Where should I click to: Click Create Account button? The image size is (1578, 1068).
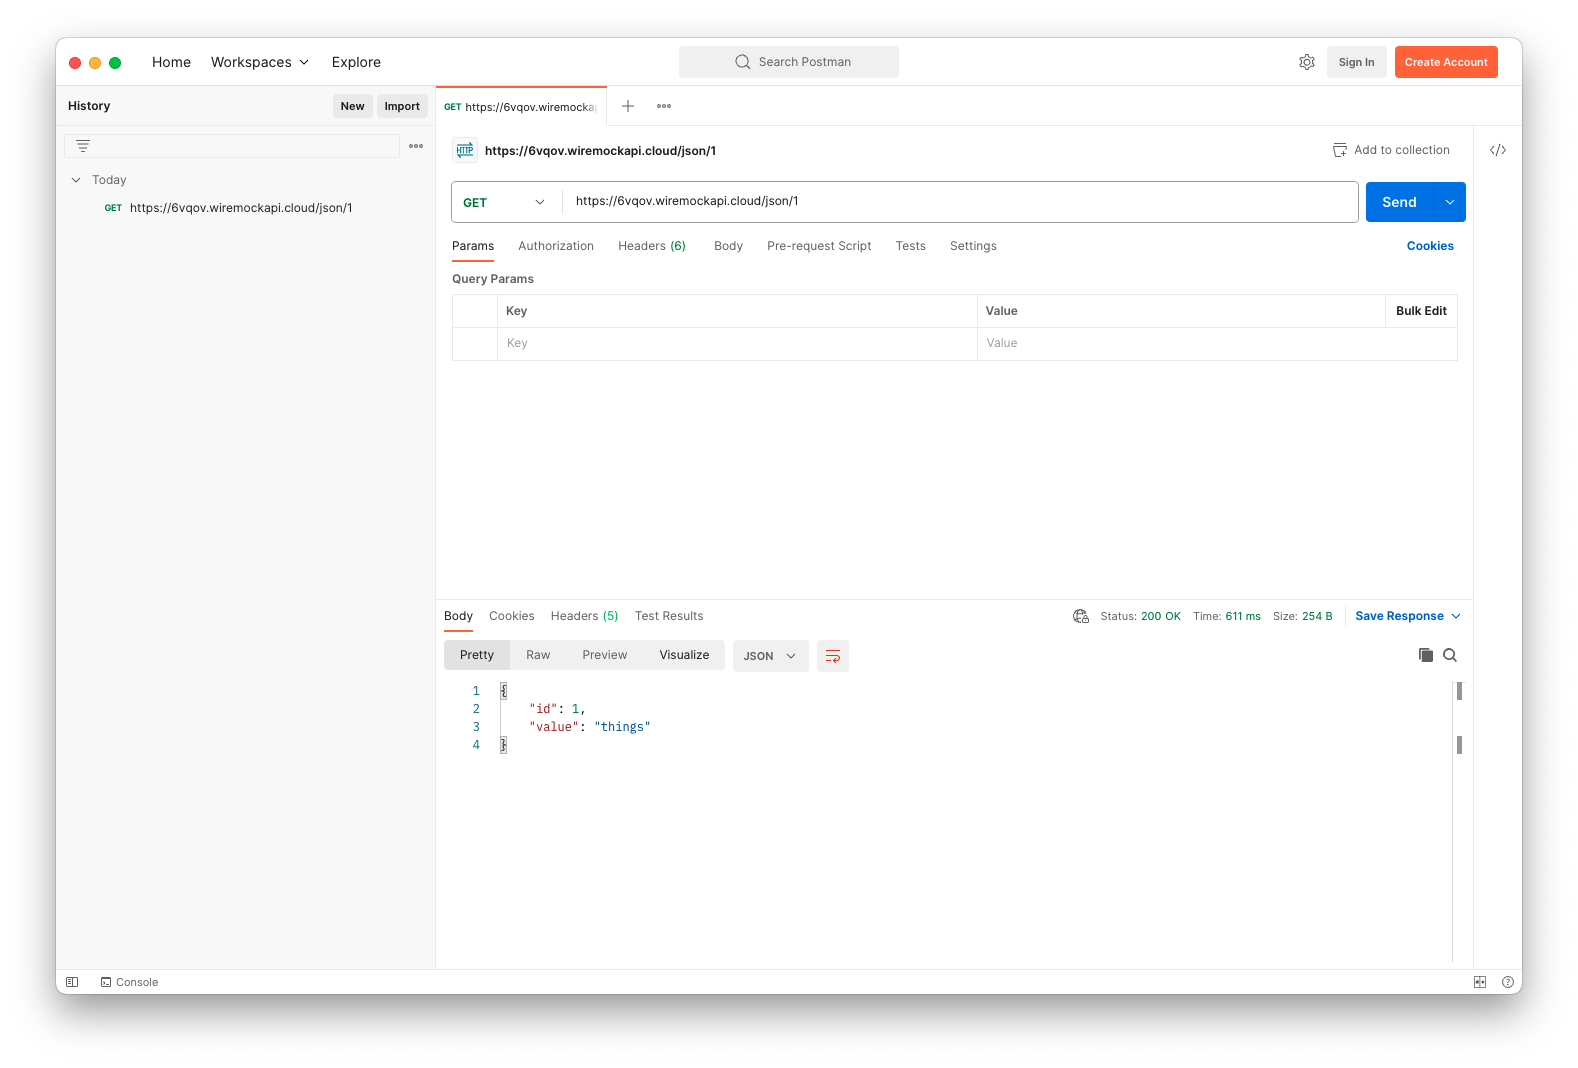click(x=1446, y=62)
